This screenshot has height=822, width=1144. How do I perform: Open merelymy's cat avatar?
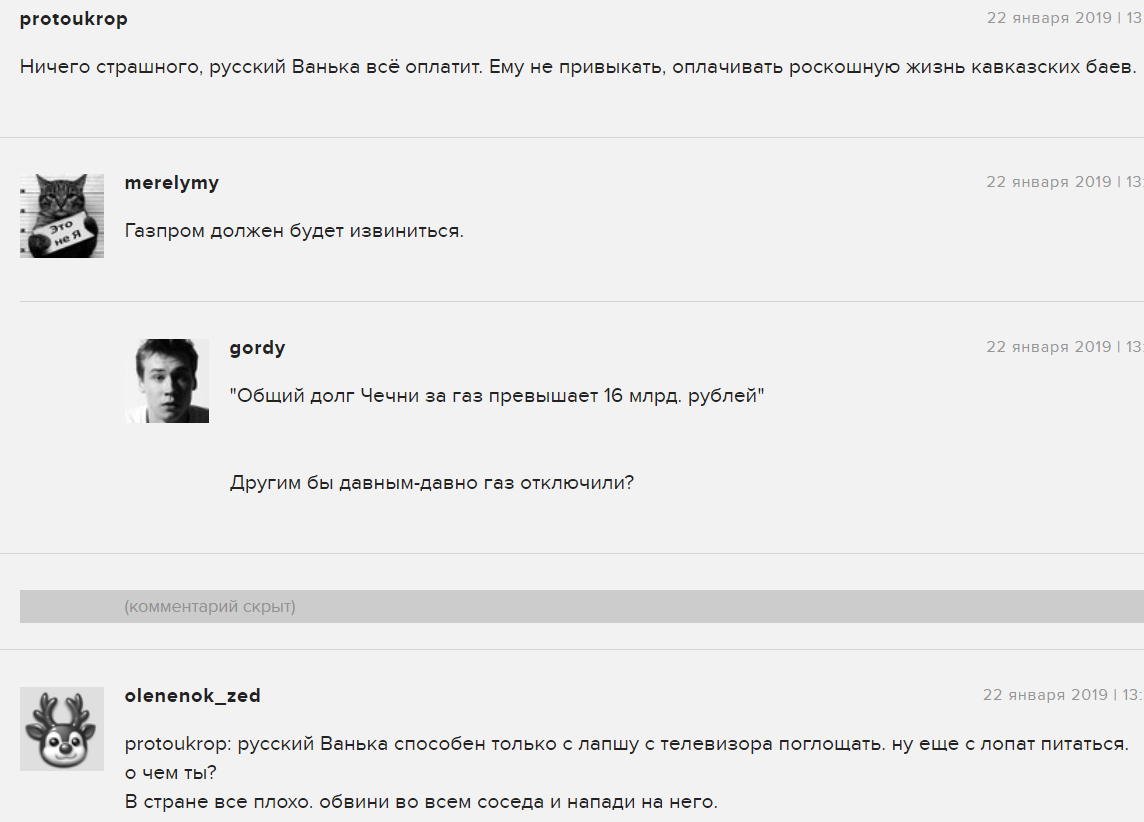(x=62, y=216)
